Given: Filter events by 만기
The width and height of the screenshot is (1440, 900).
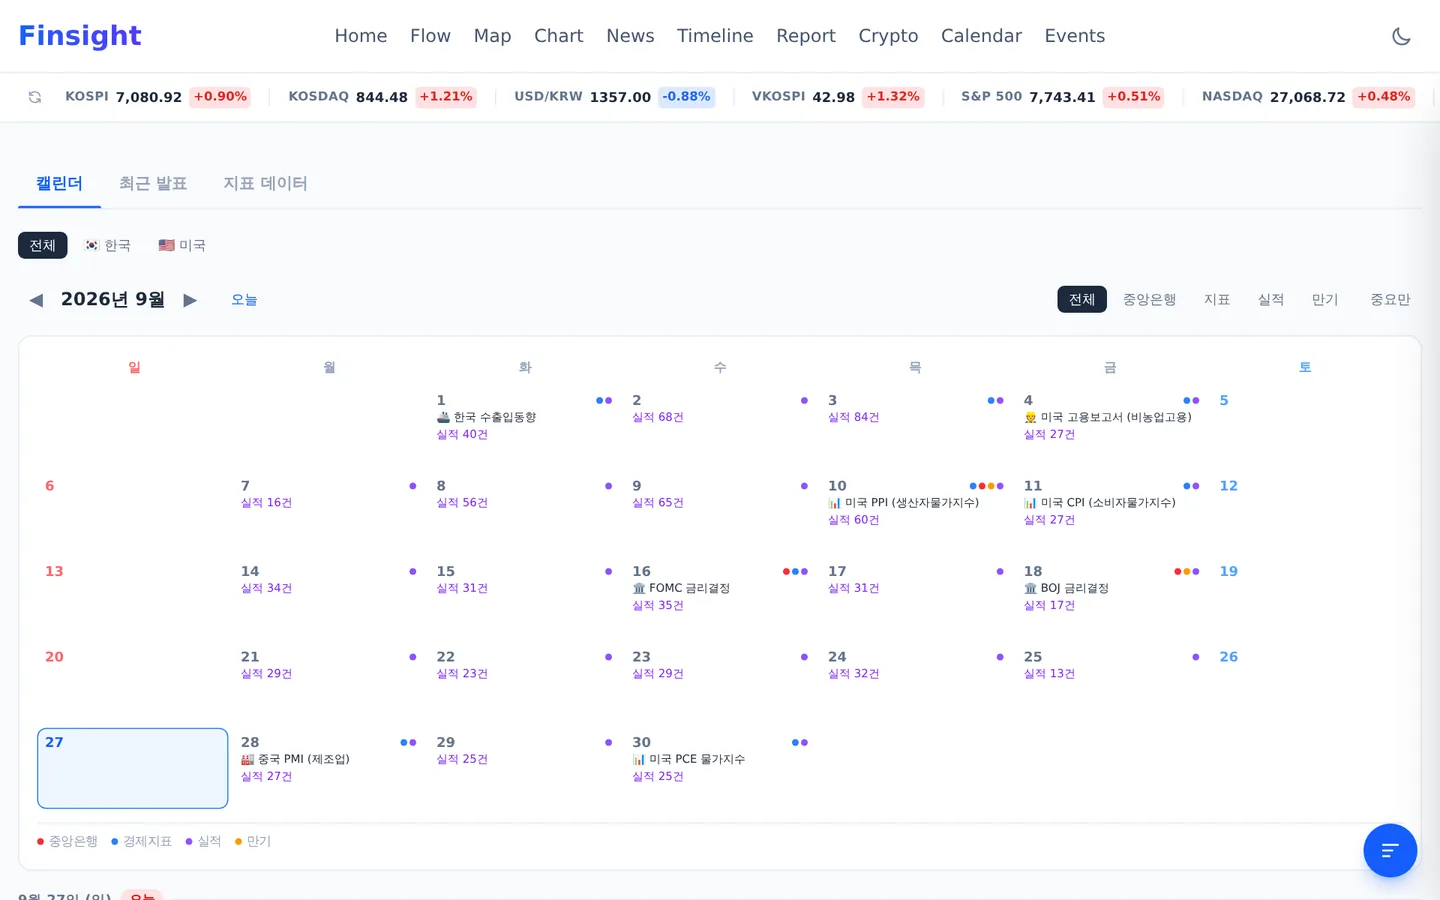Looking at the screenshot, I should point(1325,300).
